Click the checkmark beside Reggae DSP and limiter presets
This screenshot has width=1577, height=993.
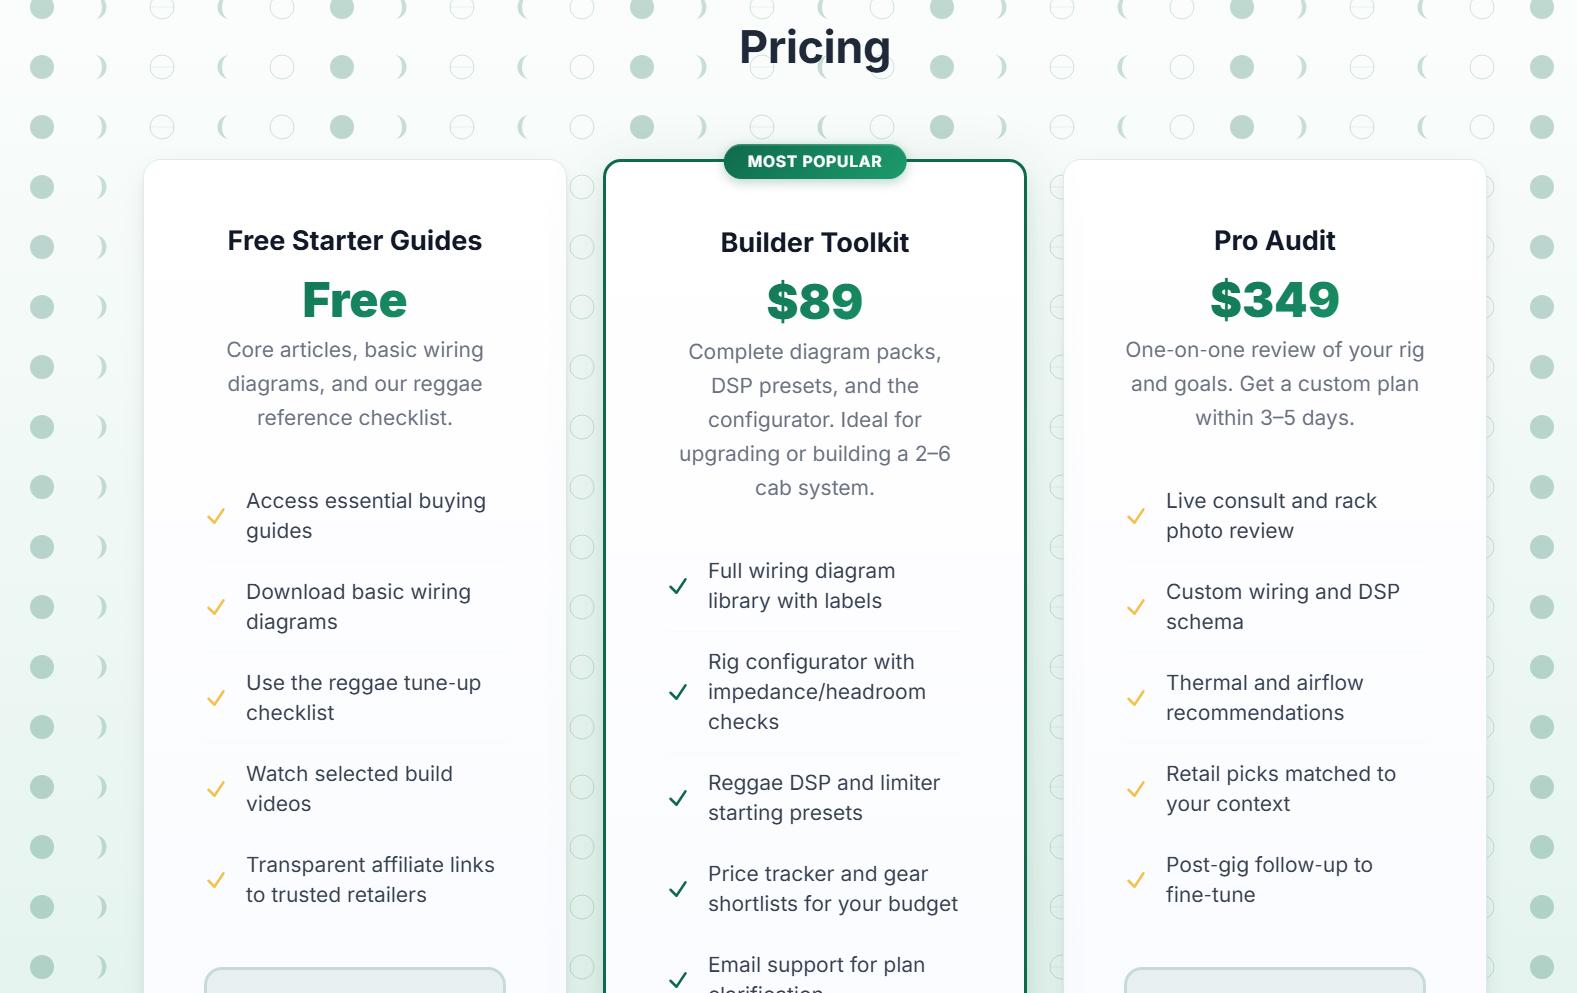click(x=678, y=798)
